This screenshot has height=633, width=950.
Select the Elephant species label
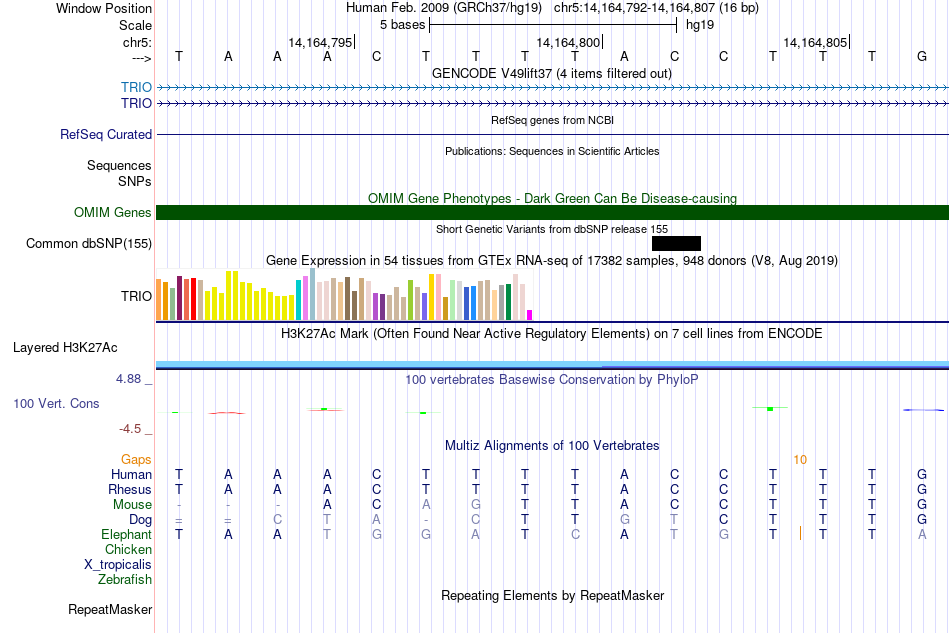click(126, 534)
